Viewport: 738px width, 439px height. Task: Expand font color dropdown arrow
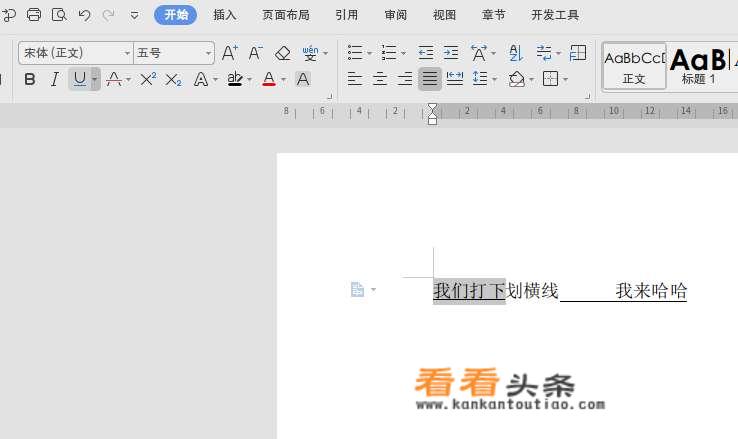click(284, 80)
